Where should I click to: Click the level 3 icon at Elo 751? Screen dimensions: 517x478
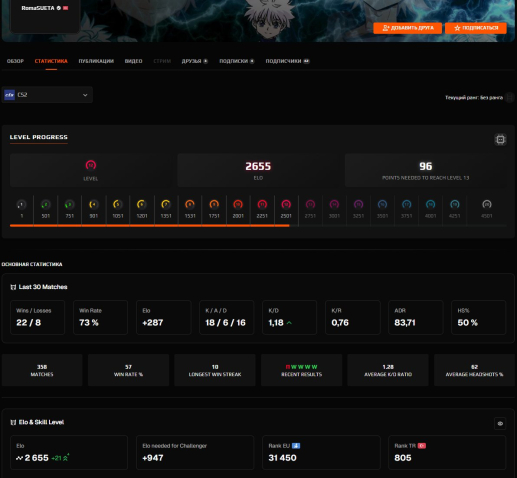(69, 204)
